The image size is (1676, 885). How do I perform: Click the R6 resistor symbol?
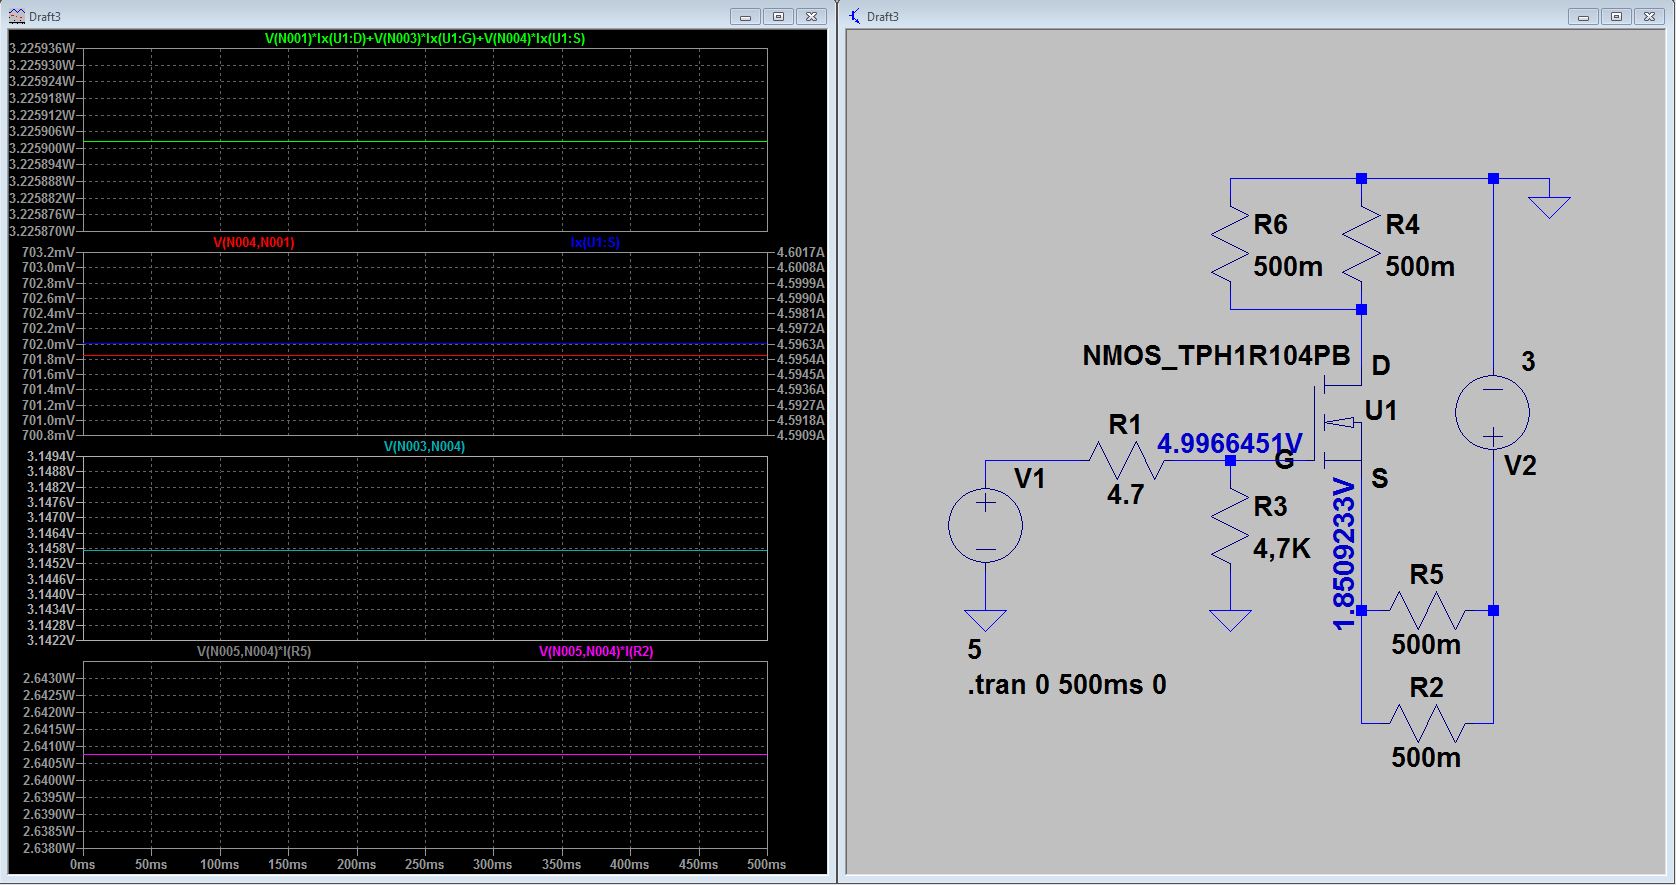point(1230,244)
